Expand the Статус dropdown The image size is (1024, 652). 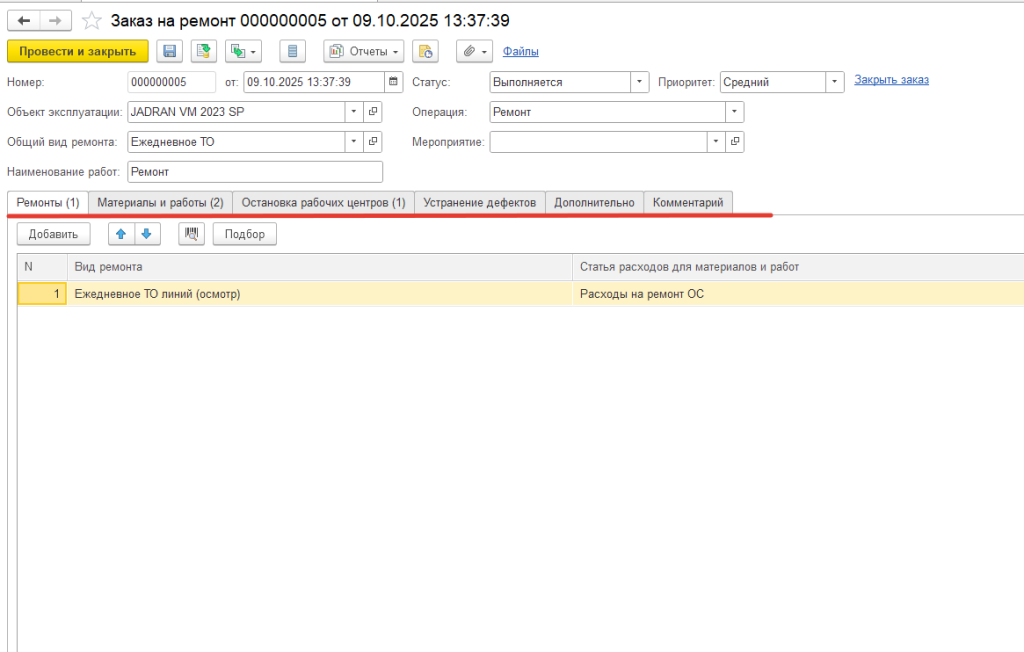(639, 82)
